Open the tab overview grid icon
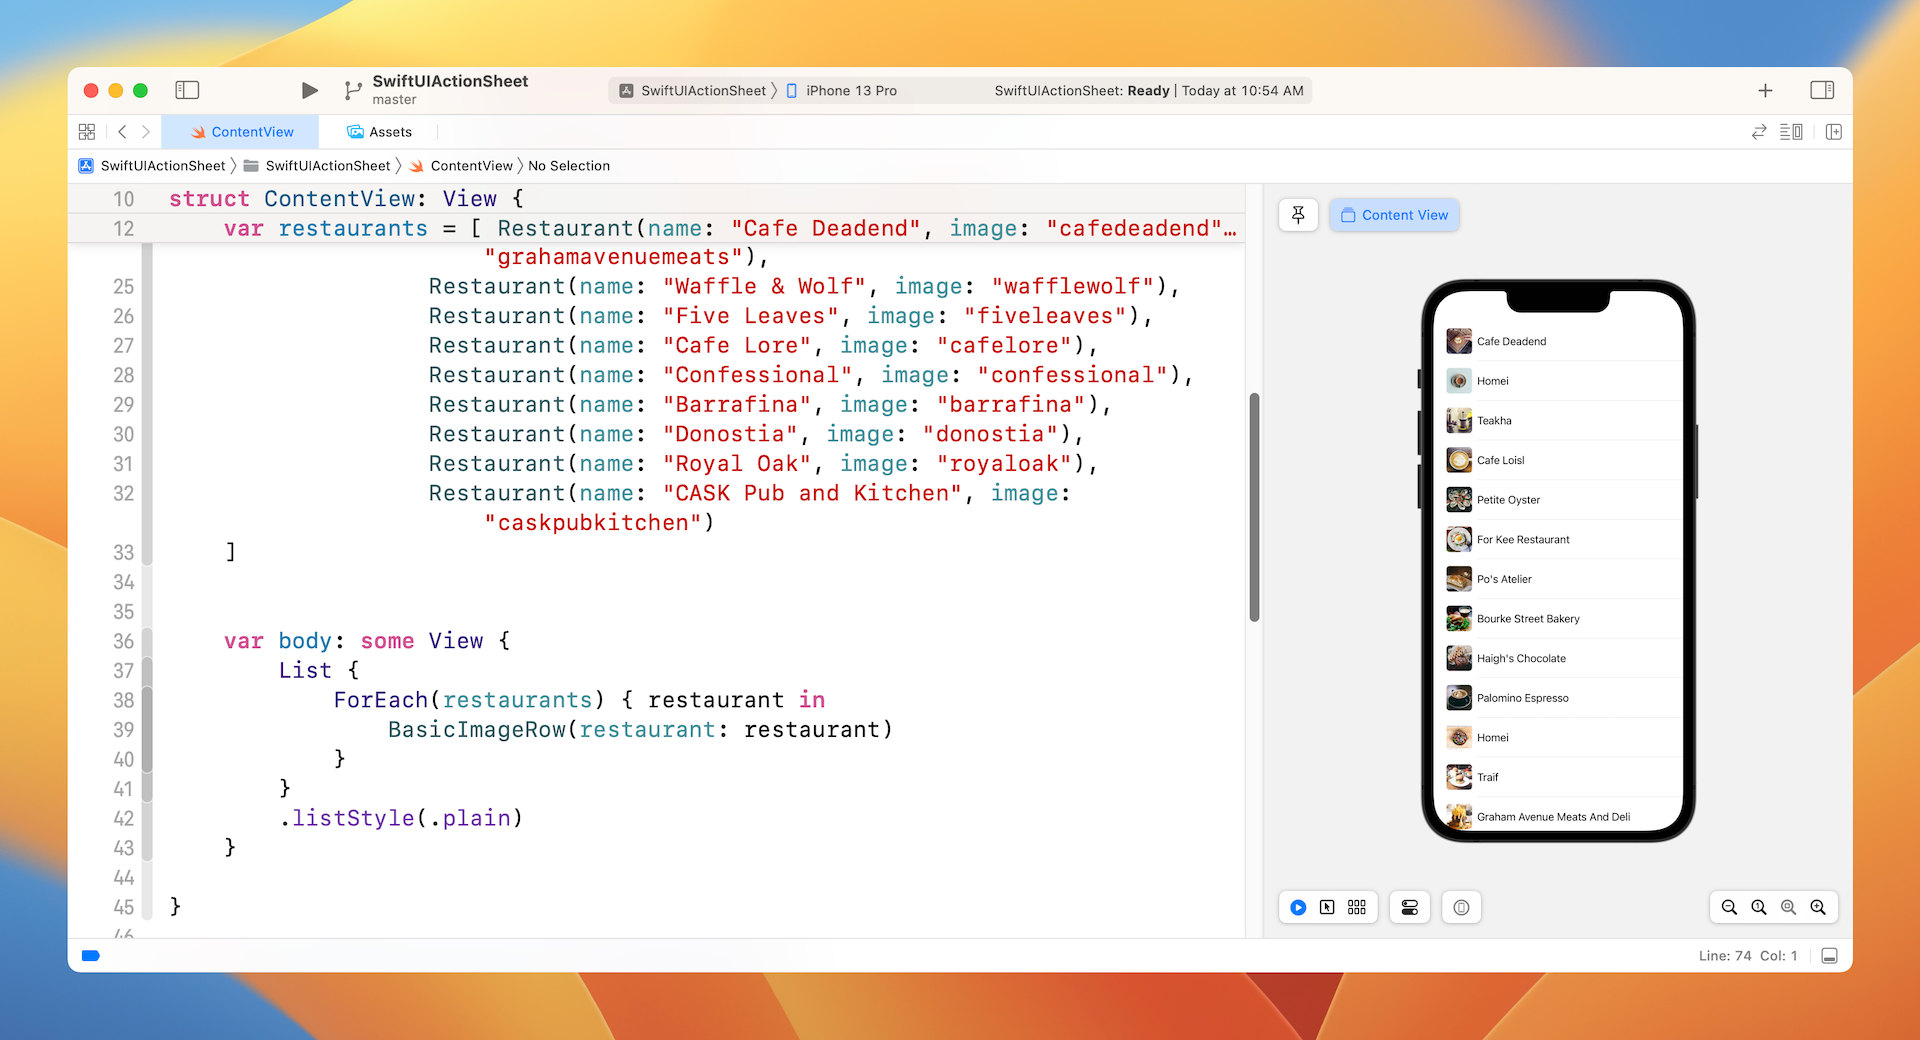 87,131
